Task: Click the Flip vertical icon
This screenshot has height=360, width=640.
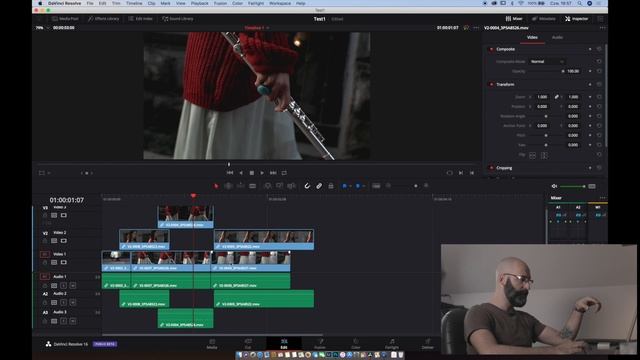Action: (544, 156)
